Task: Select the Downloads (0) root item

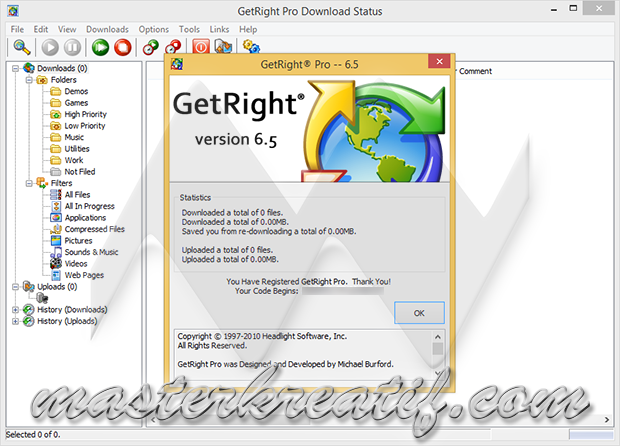Action: coord(62,68)
